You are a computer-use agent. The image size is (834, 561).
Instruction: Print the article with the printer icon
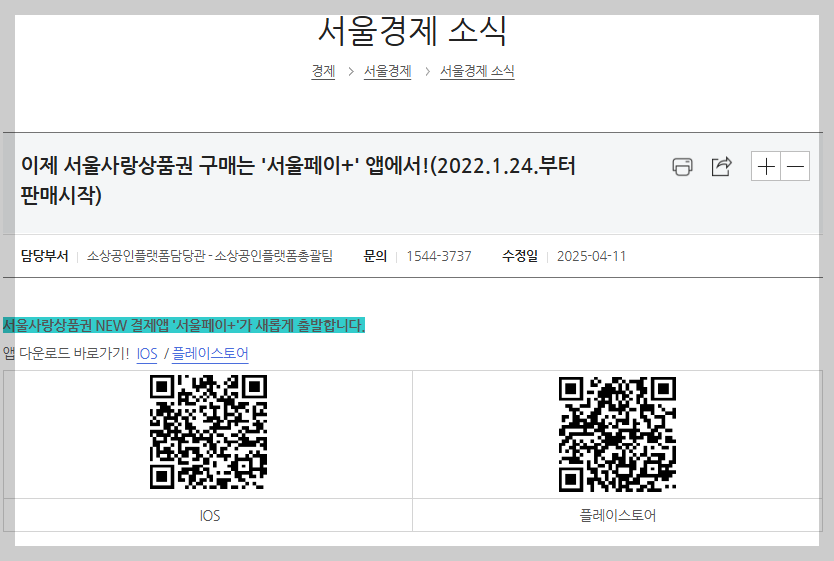[x=682, y=166]
